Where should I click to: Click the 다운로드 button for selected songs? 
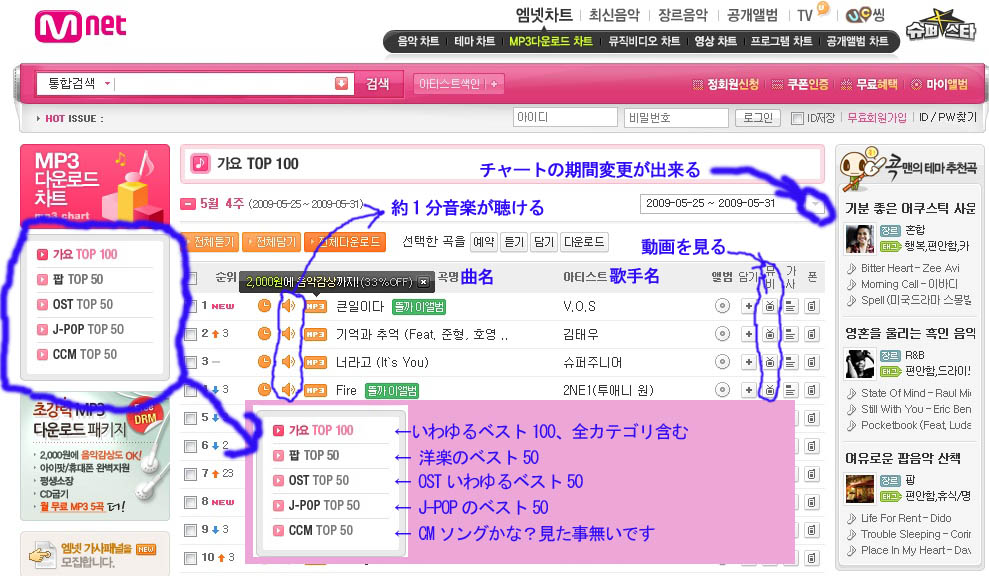coord(584,242)
